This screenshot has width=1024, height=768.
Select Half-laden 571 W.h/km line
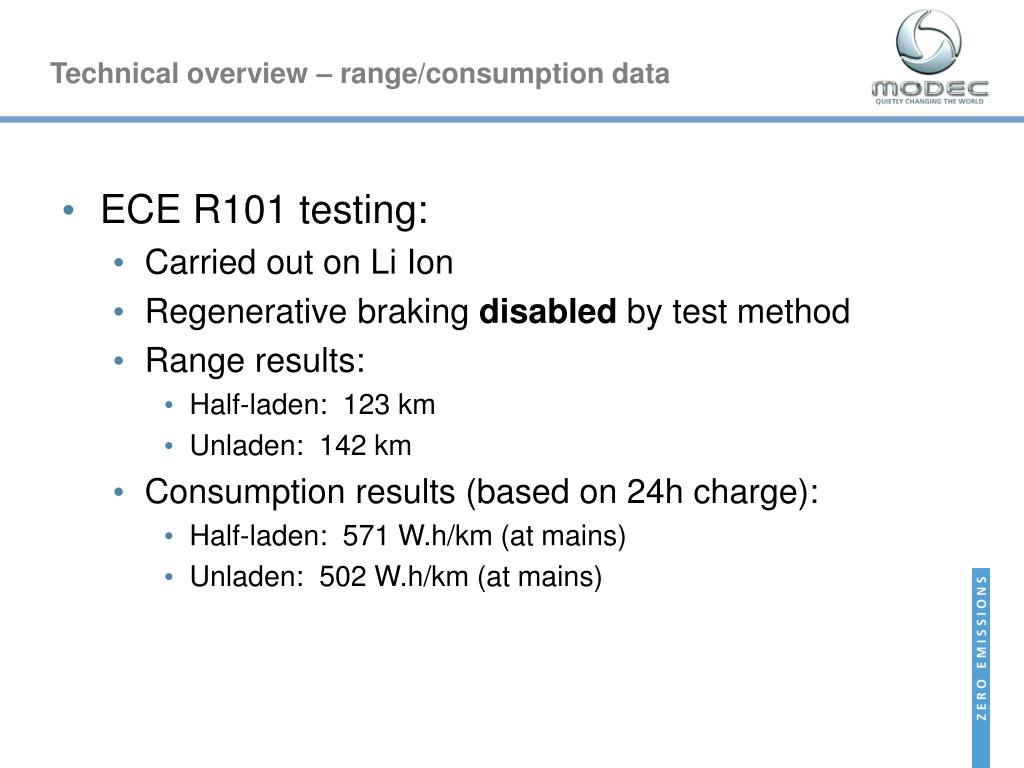[408, 536]
